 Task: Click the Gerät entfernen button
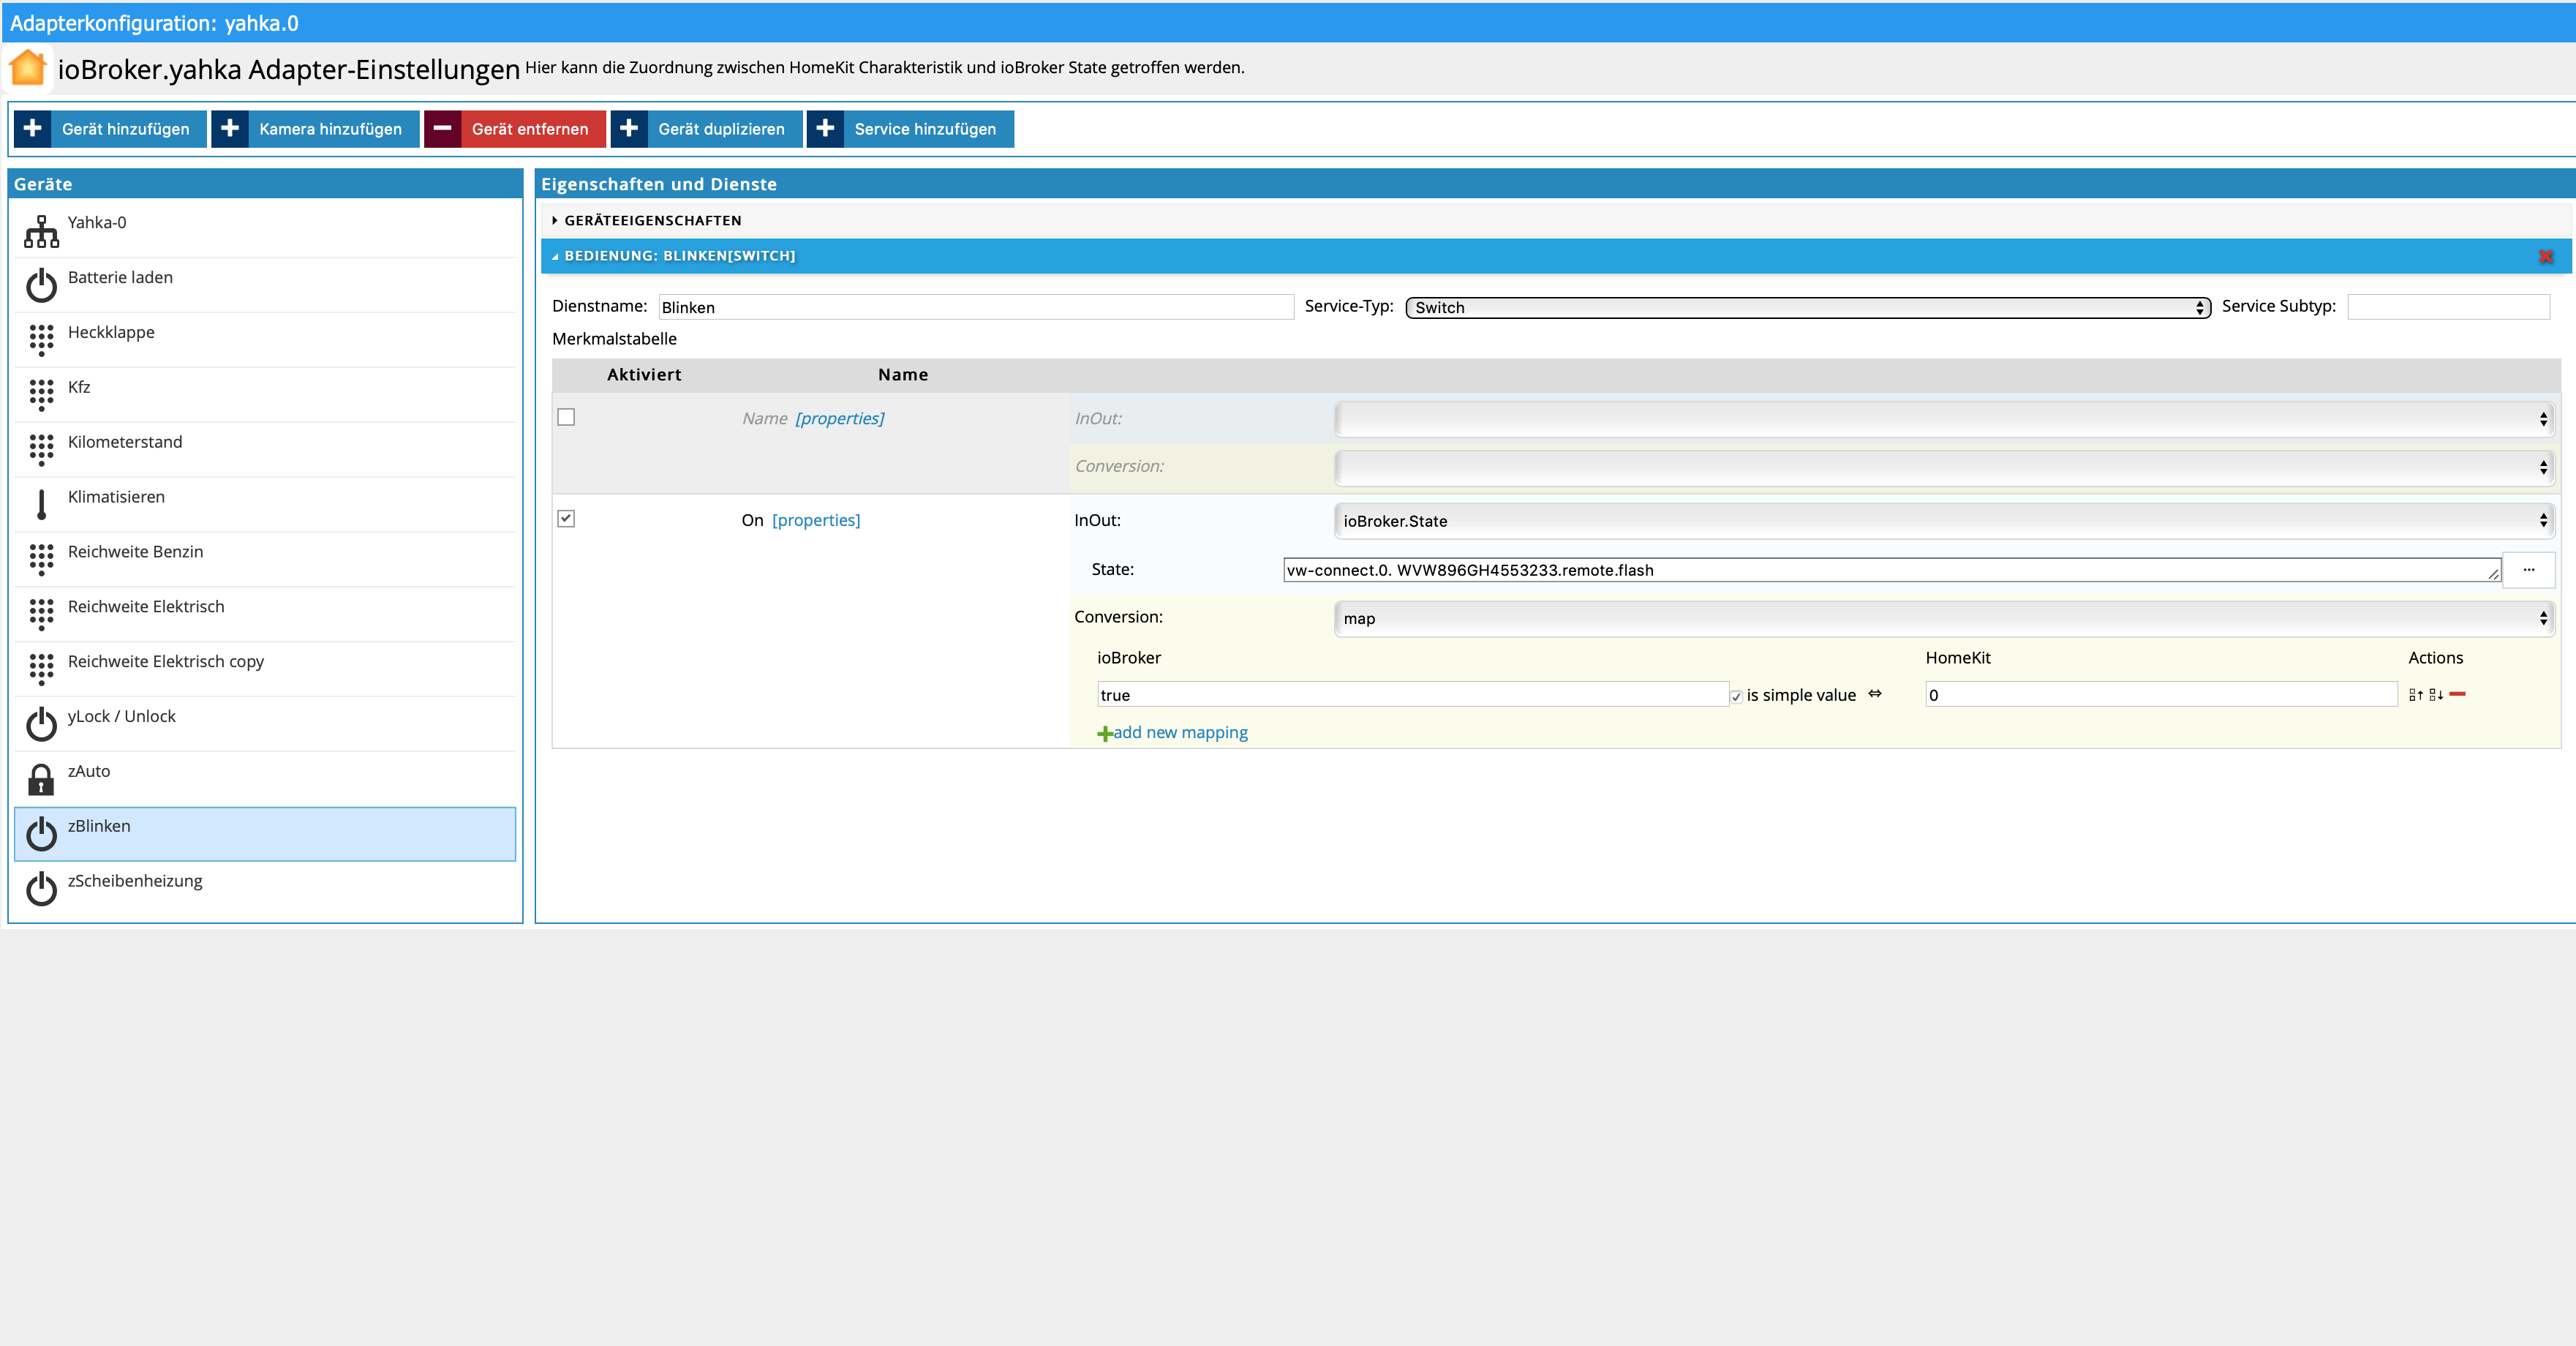point(515,129)
